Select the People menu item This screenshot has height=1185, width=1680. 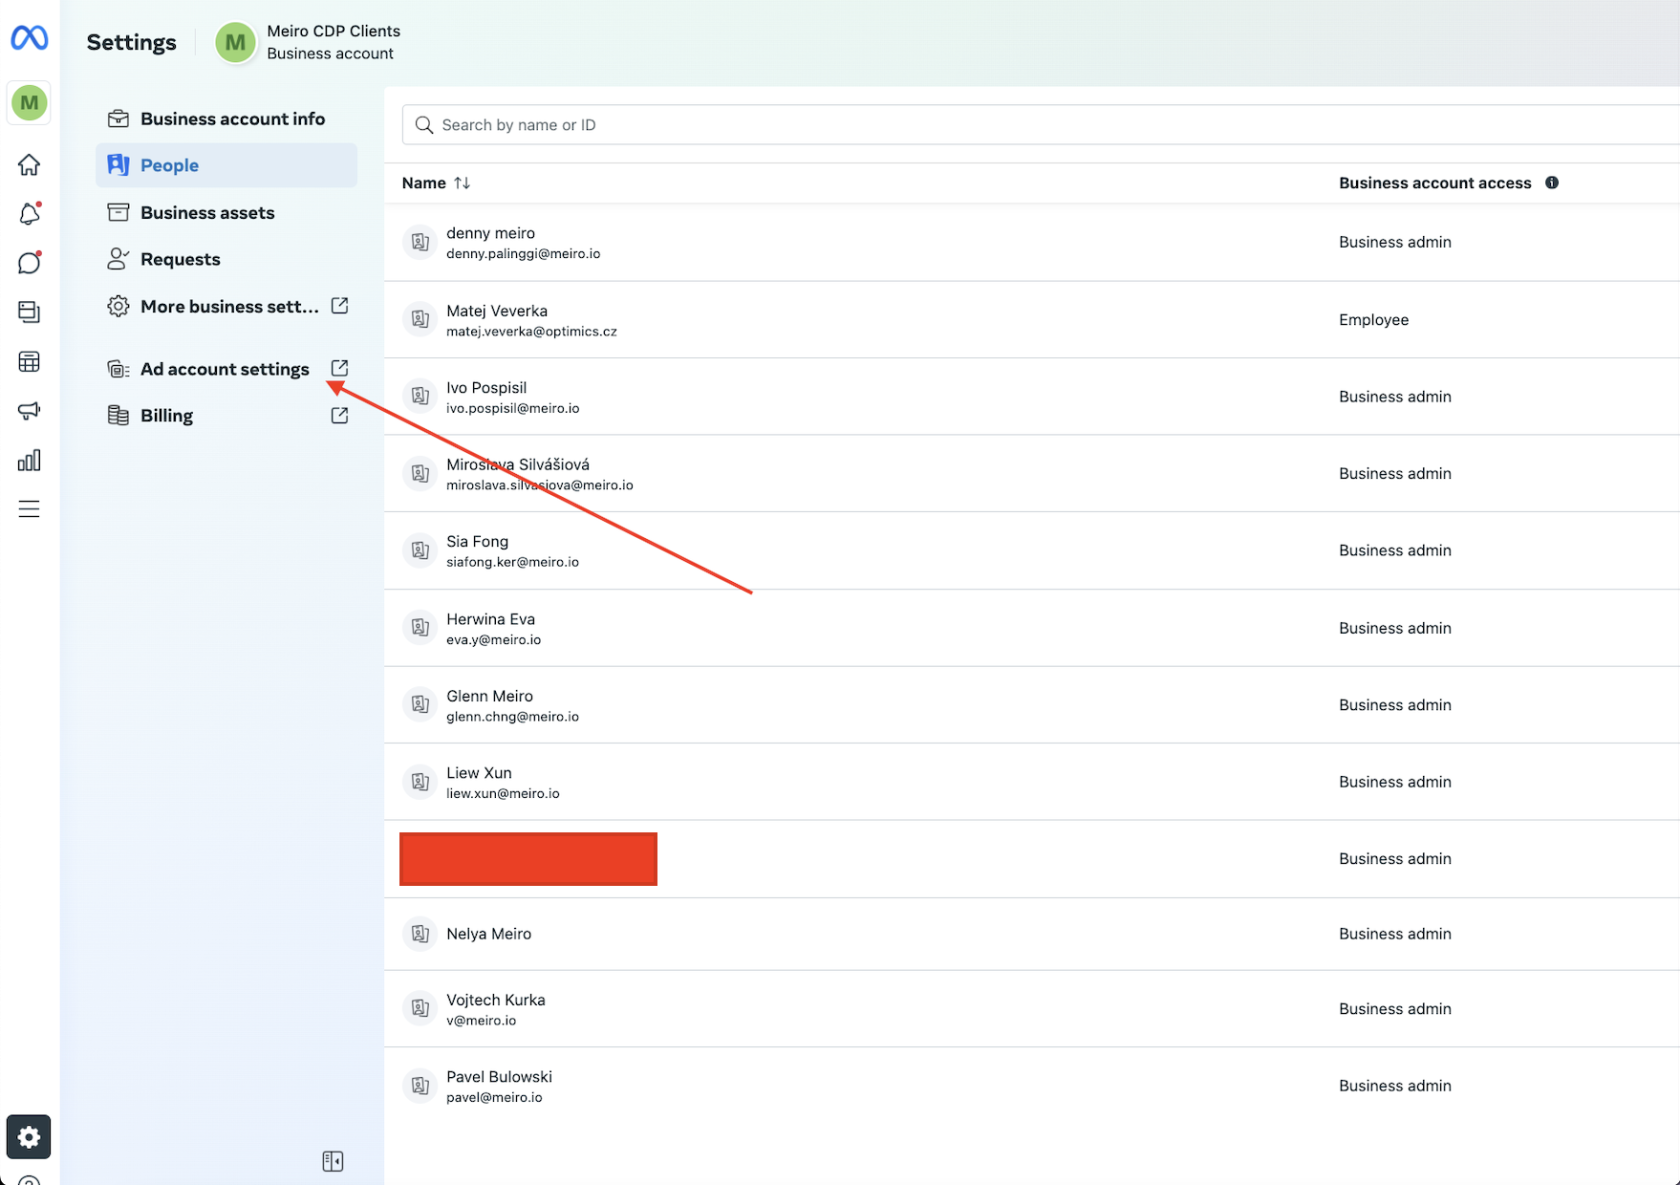click(226, 165)
